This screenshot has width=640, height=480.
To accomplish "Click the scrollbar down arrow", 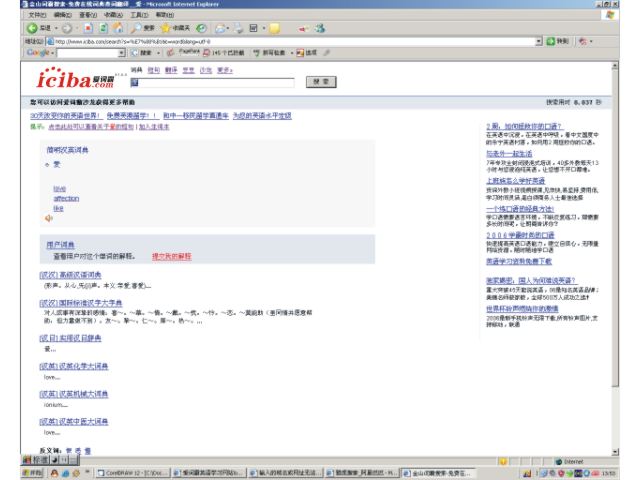I will (615, 452).
